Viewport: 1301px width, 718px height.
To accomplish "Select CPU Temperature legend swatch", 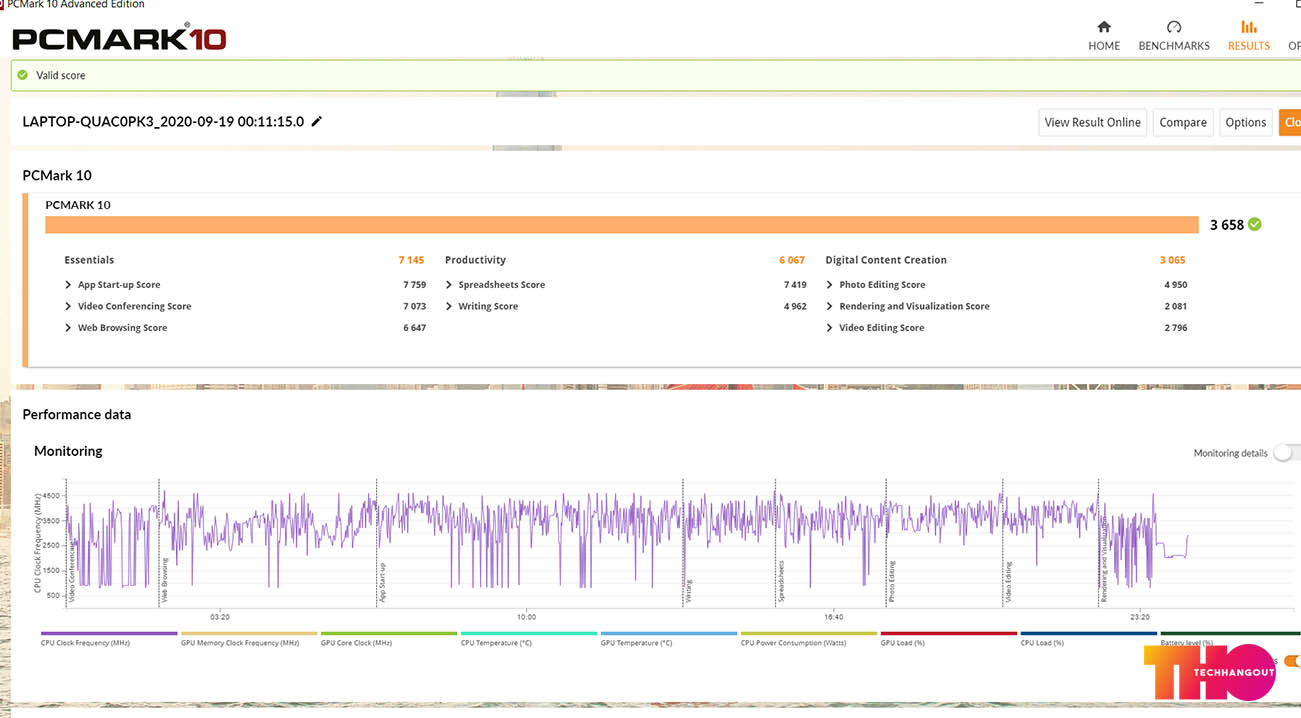I will (529, 633).
